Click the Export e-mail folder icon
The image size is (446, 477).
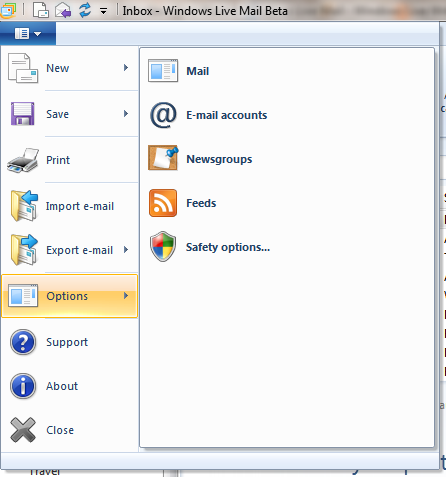click(24, 250)
